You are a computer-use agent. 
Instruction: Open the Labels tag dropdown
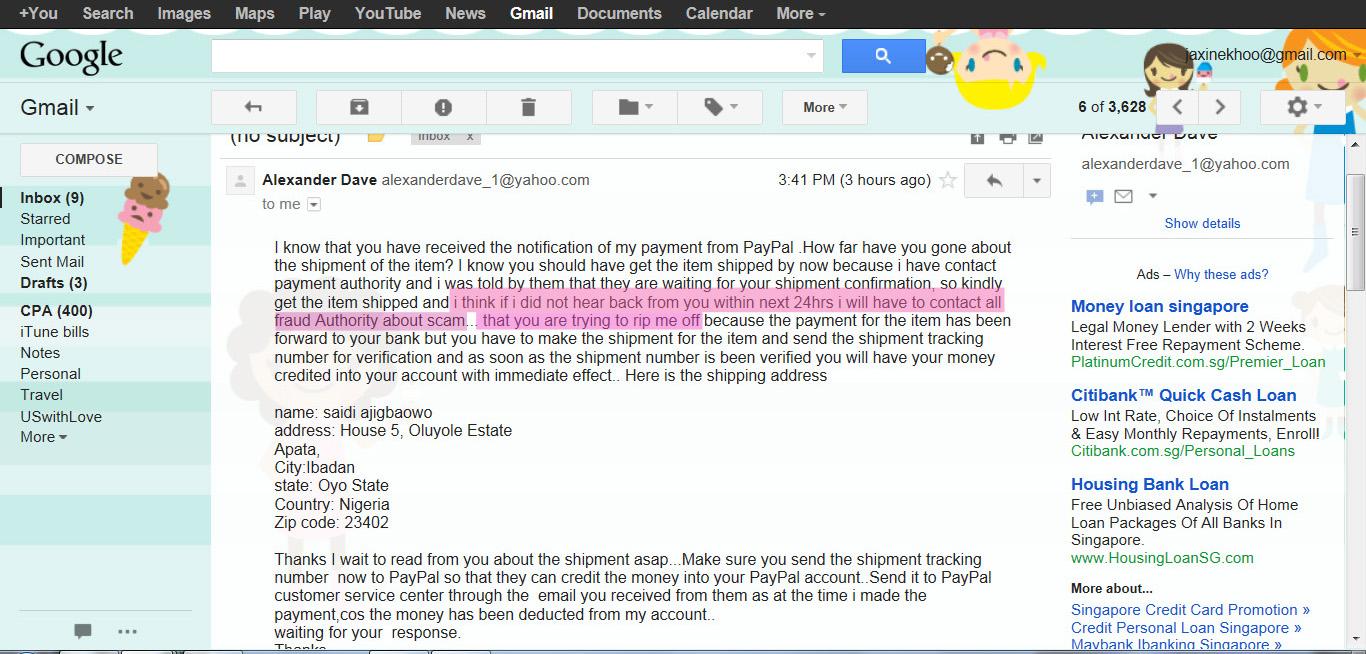click(720, 107)
